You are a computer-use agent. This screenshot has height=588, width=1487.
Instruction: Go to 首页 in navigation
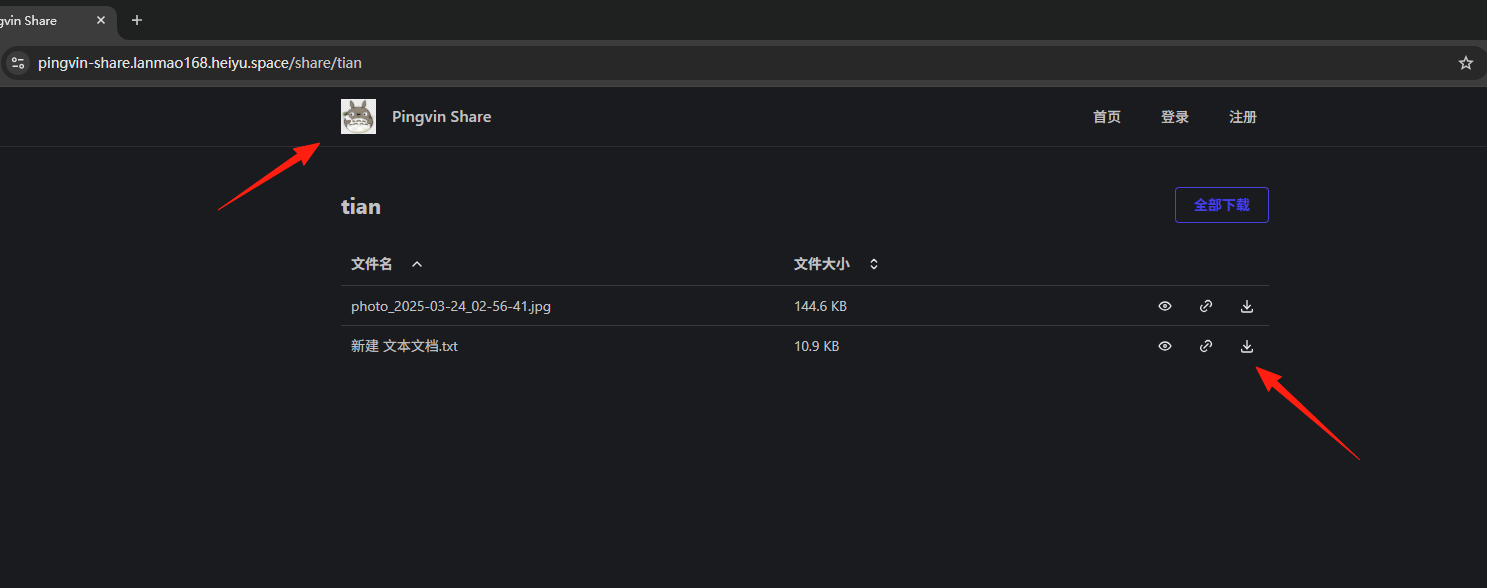[x=1107, y=117]
